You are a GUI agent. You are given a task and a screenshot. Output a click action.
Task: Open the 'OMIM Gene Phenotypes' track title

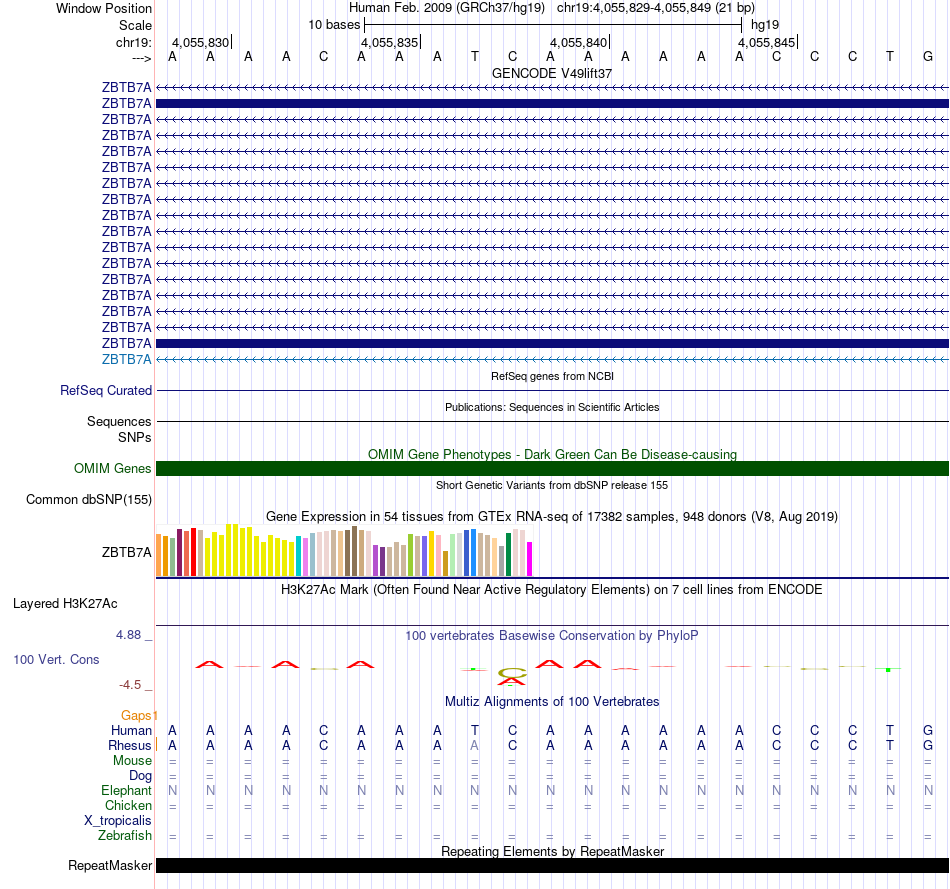point(552,454)
